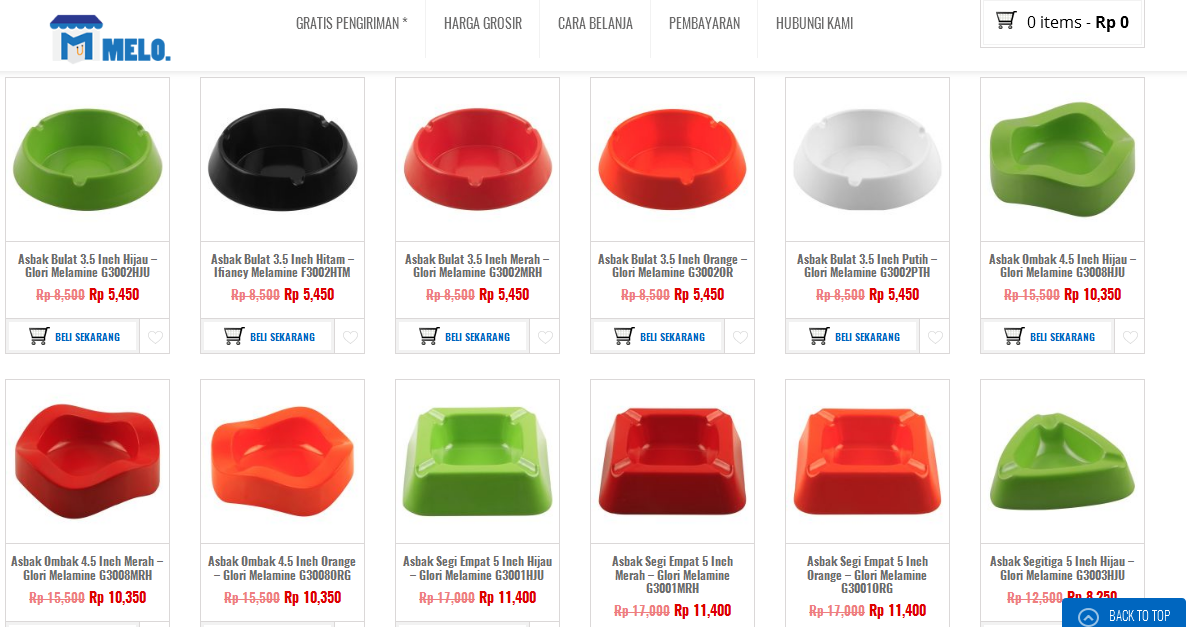Viewport: 1187px width, 627px height.
Task: Click heart icon for Asbak Ombak Hijau
Action: (x=1130, y=337)
